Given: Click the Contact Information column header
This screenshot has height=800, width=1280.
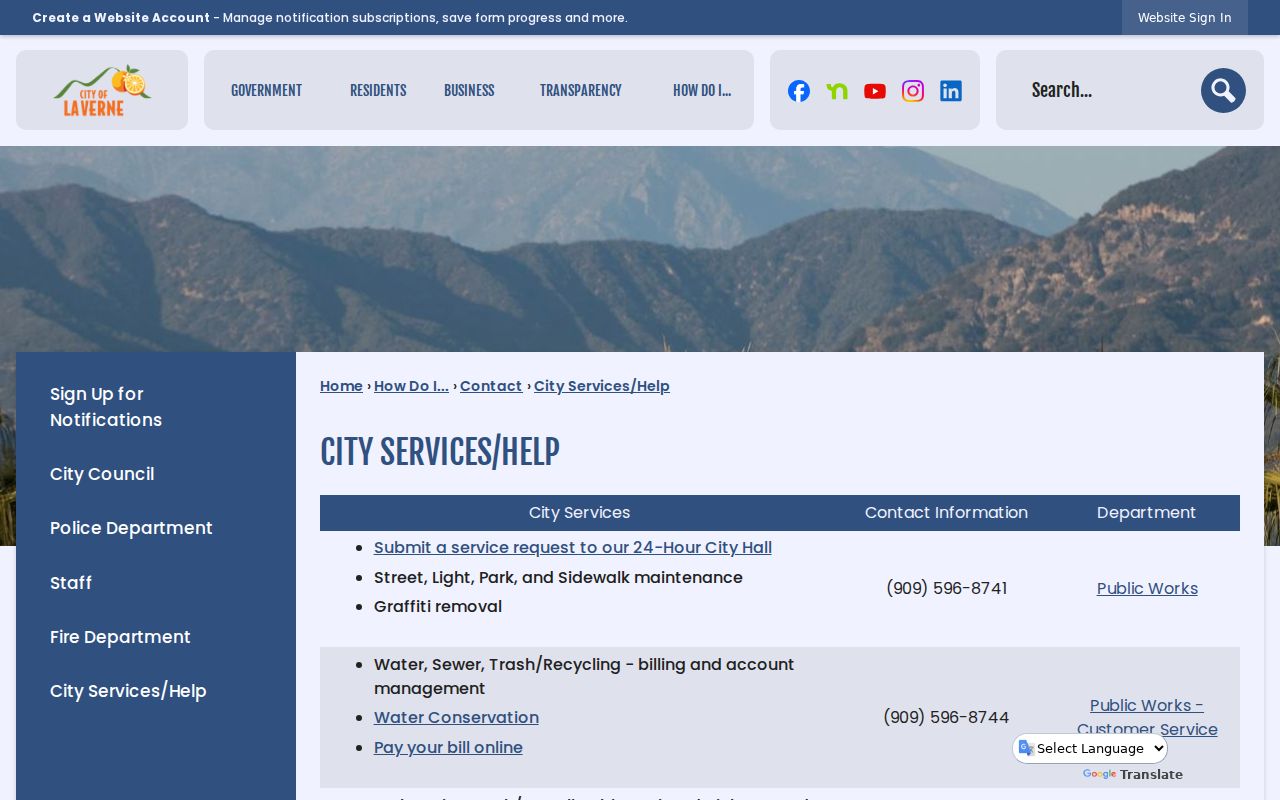Looking at the screenshot, I should coord(946,513).
